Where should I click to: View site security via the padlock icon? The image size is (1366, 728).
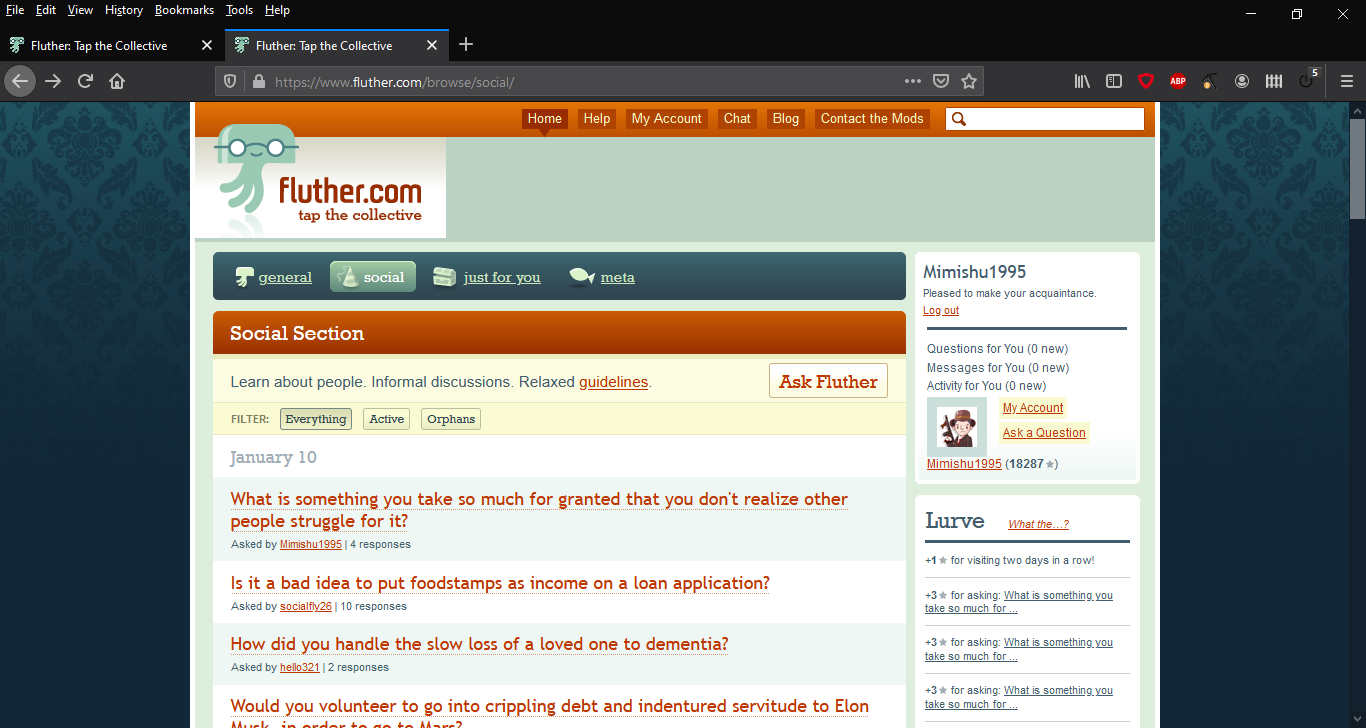pyautogui.click(x=257, y=81)
